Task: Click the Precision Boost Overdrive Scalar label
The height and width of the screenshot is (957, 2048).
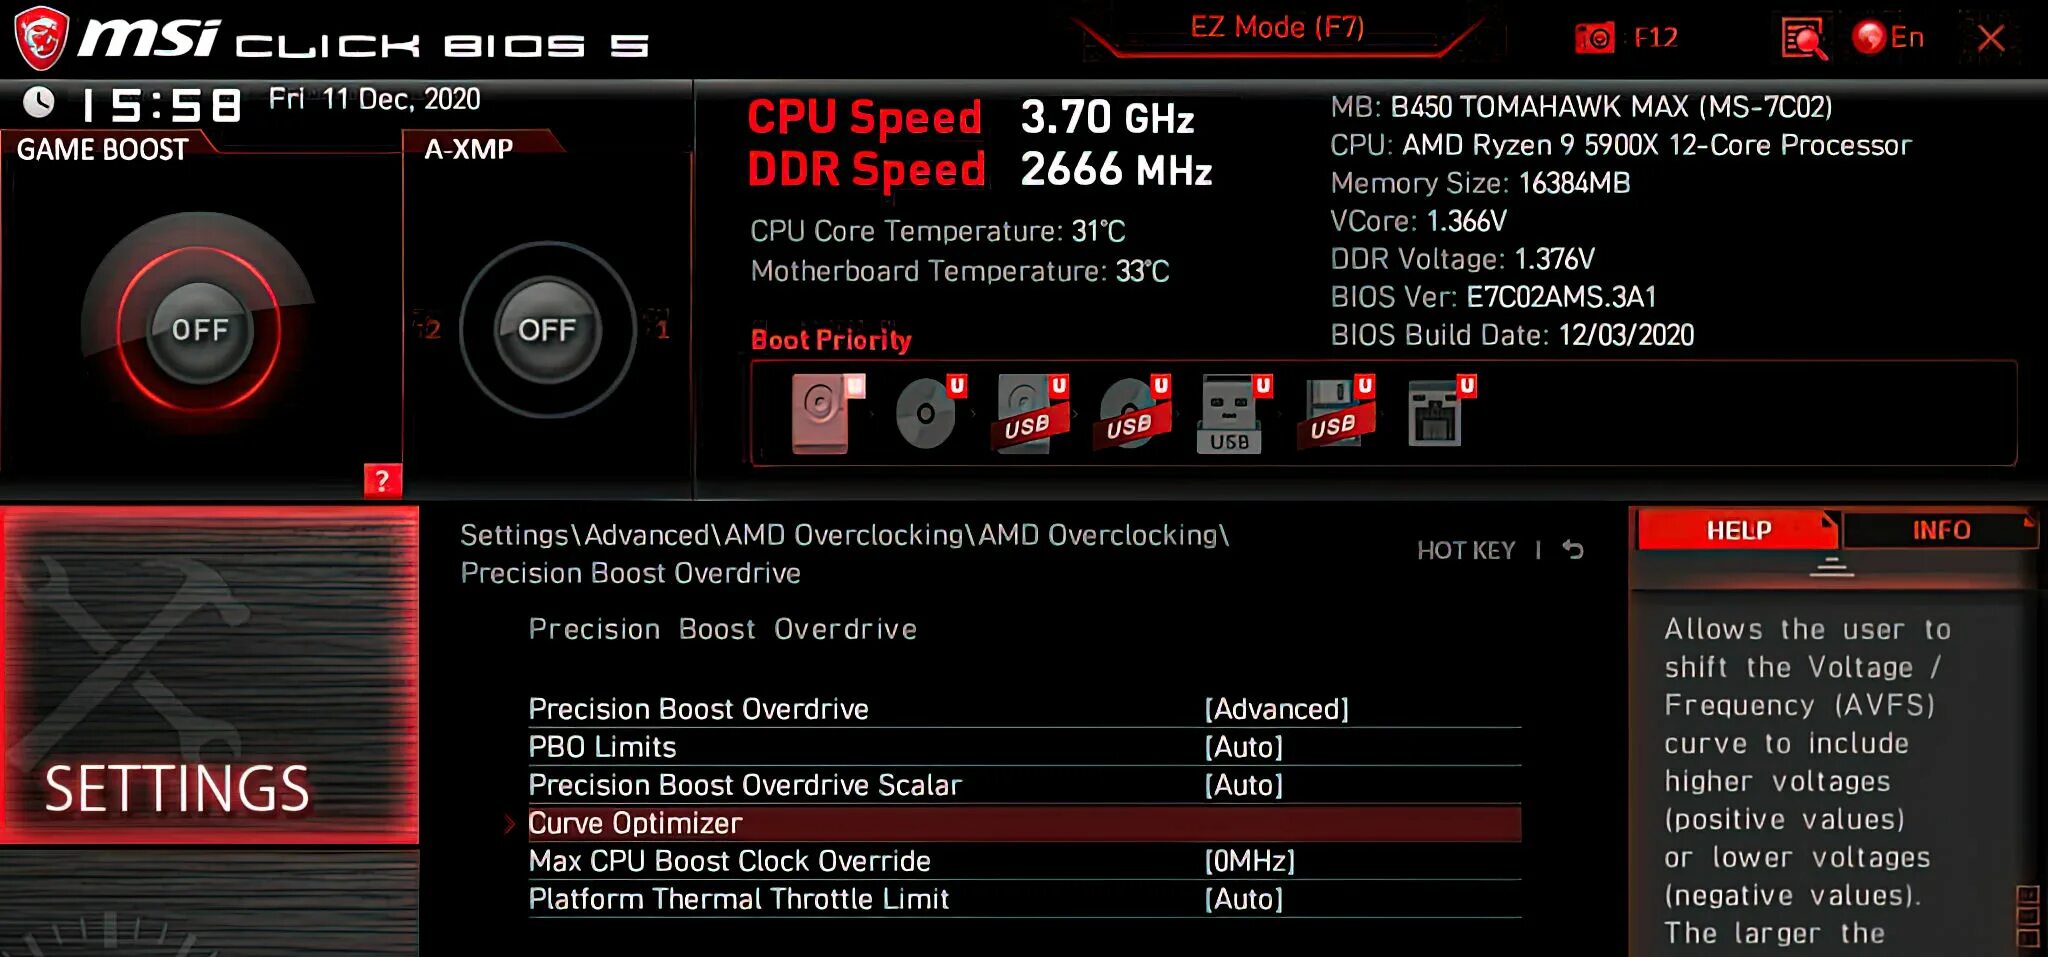Action: pyautogui.click(x=745, y=785)
